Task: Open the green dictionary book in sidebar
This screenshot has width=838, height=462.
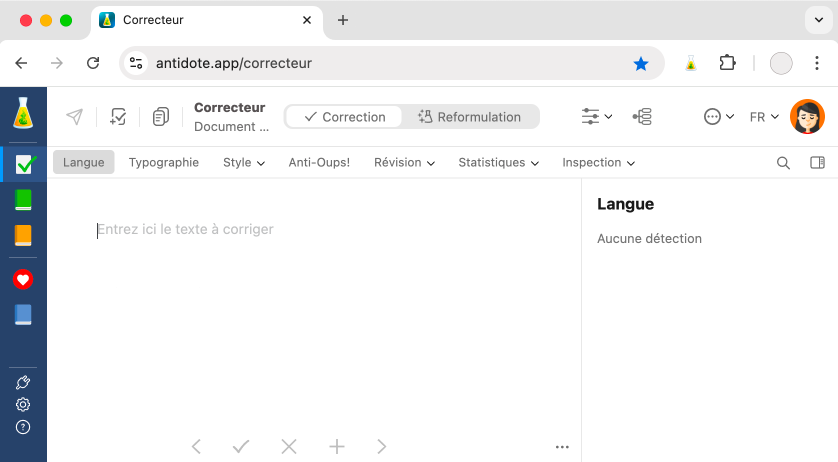Action: (23, 200)
